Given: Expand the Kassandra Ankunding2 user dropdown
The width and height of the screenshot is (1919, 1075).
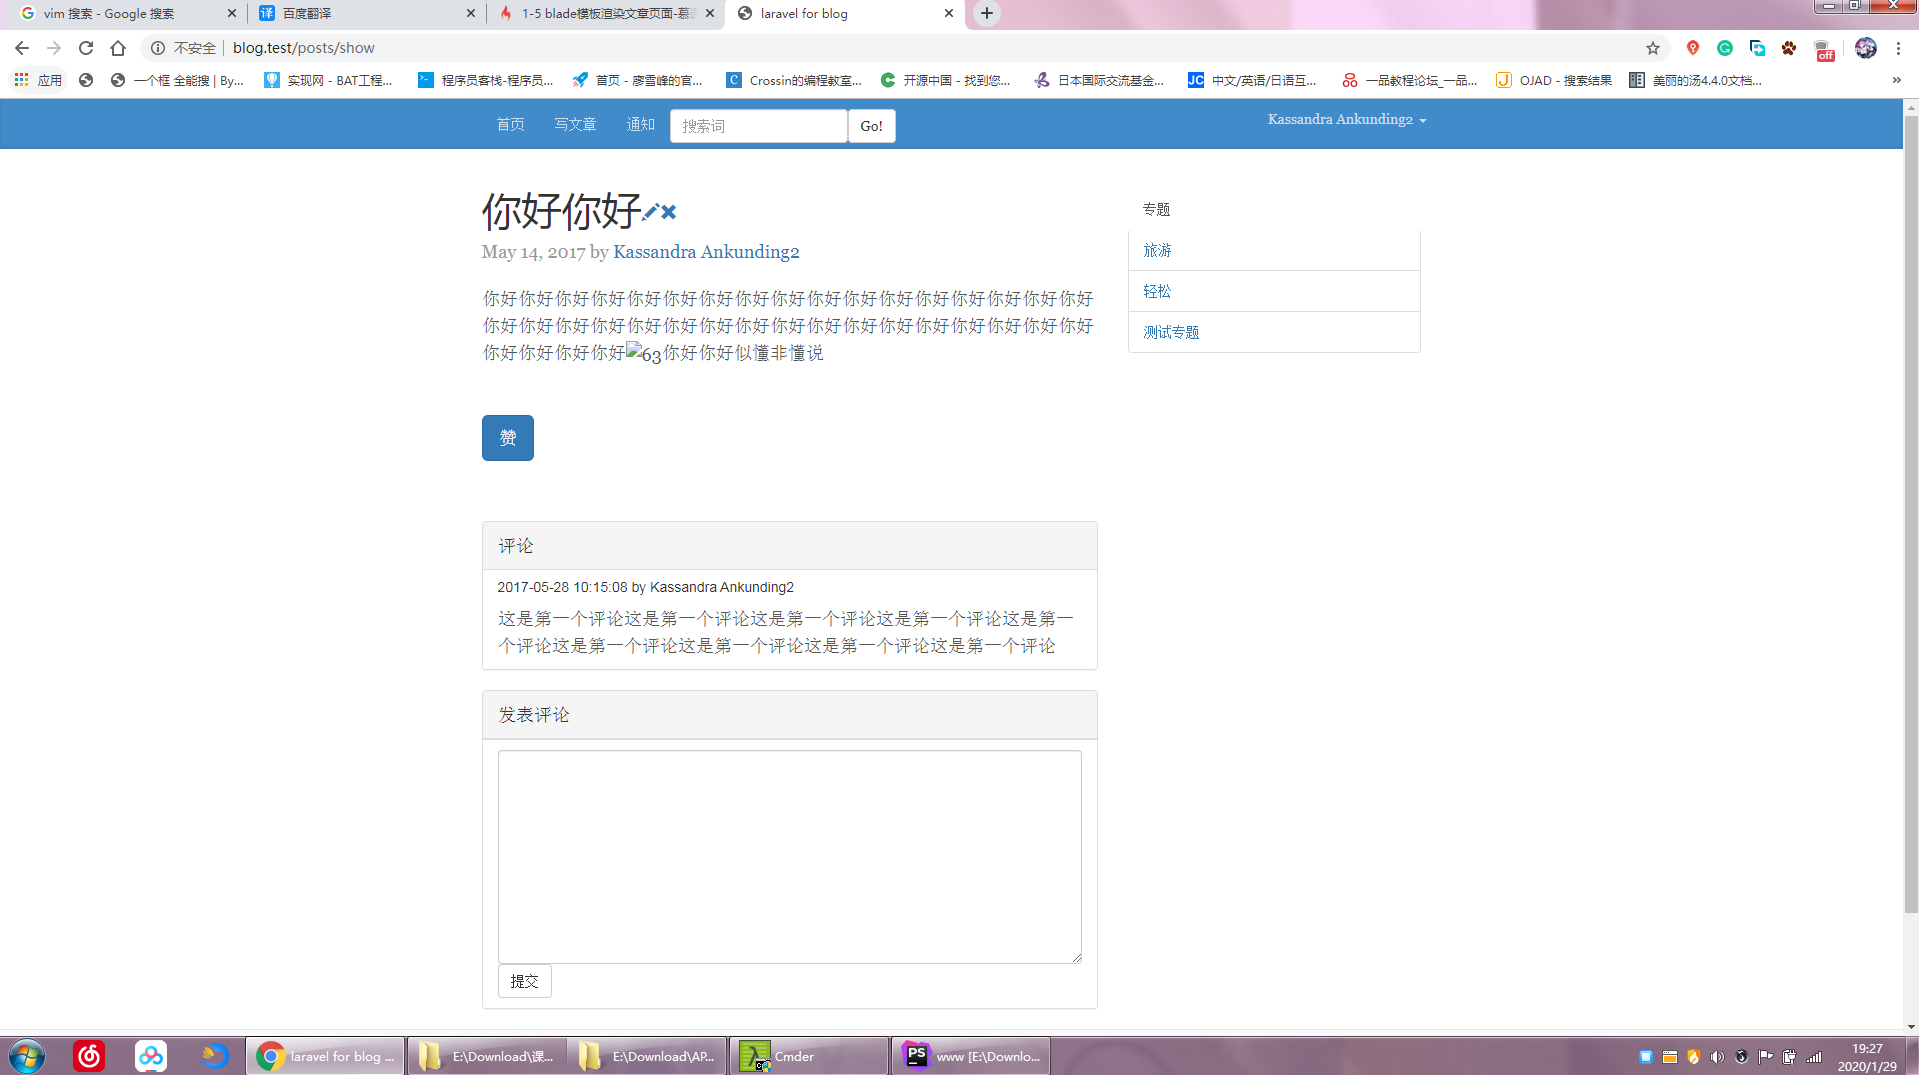Looking at the screenshot, I should tap(1347, 119).
